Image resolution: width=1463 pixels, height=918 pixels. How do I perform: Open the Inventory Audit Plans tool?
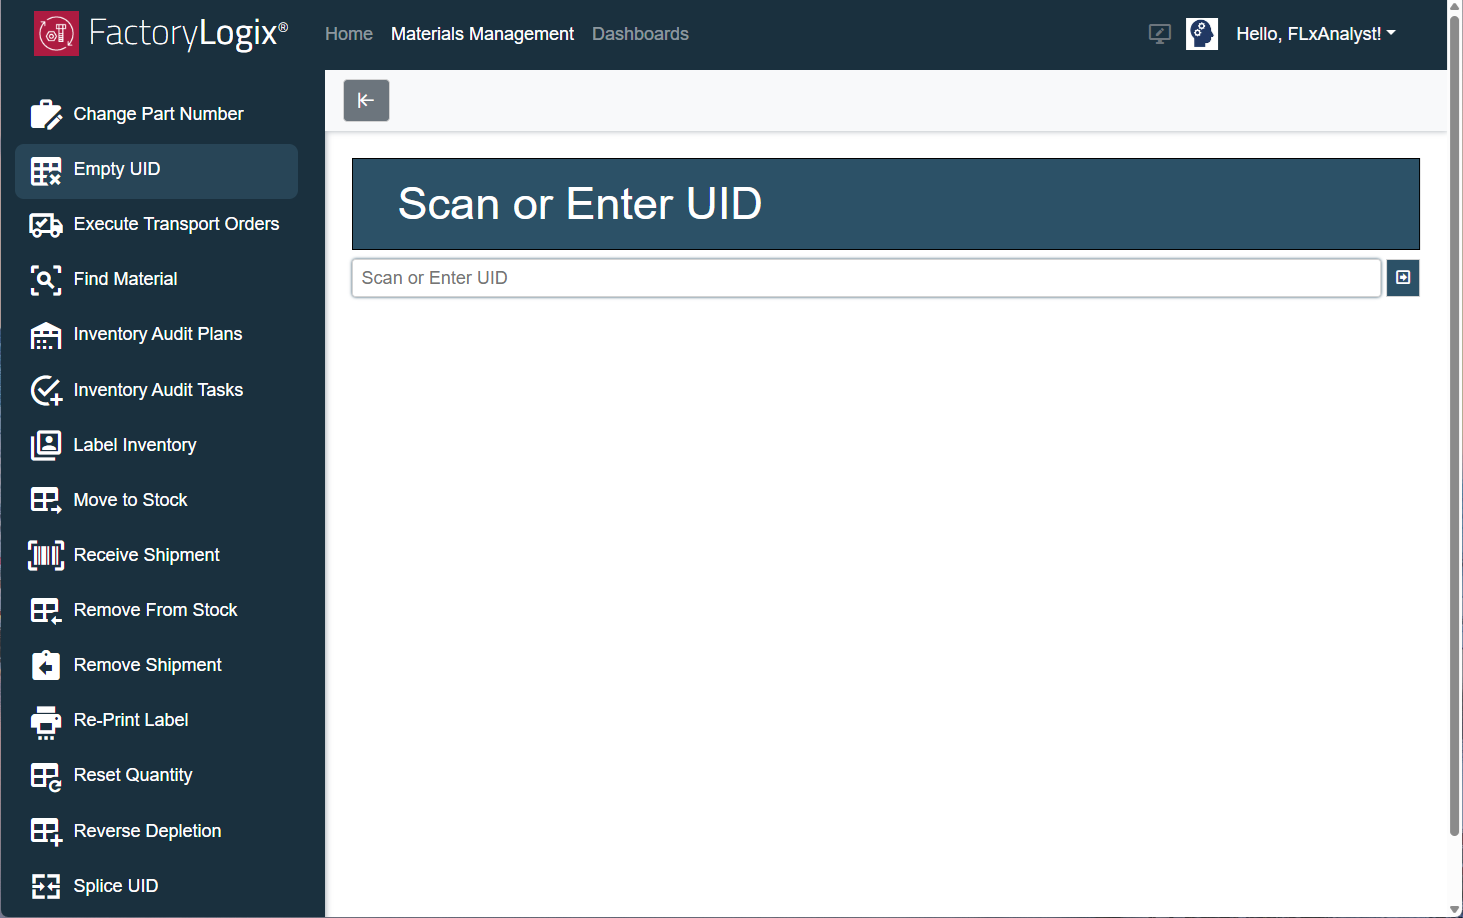(158, 334)
